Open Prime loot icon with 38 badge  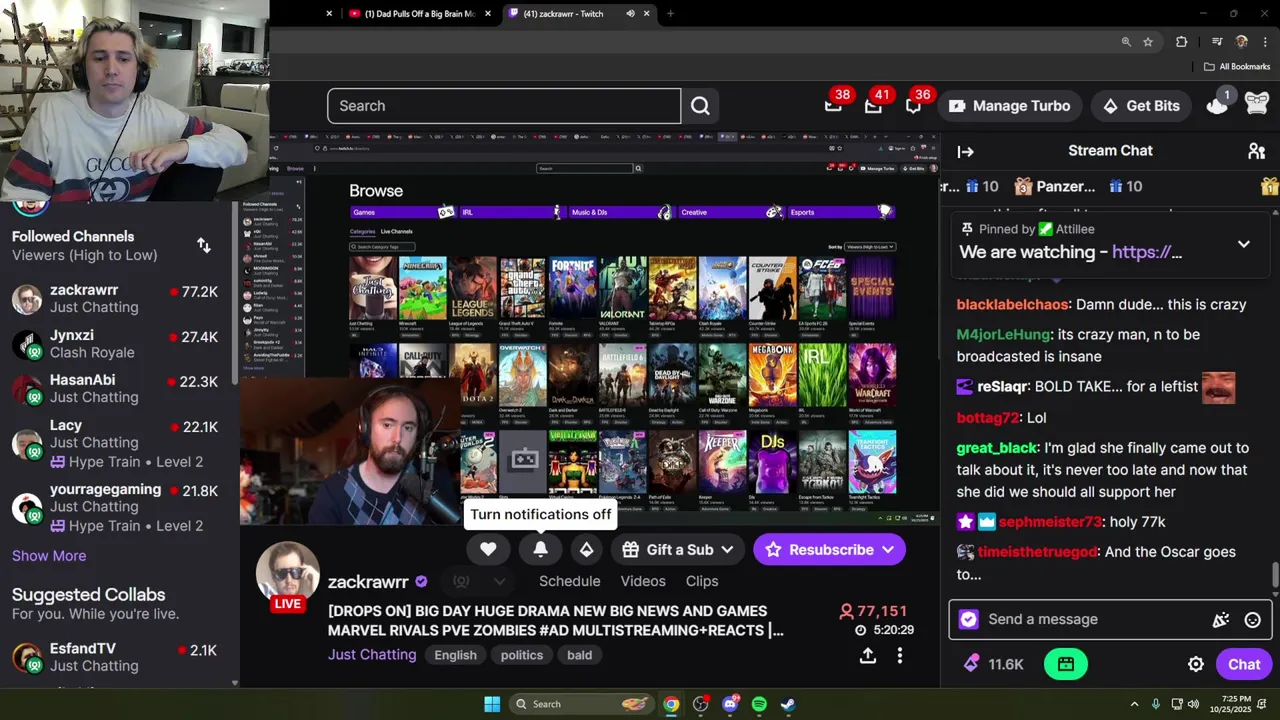pyautogui.click(x=833, y=105)
